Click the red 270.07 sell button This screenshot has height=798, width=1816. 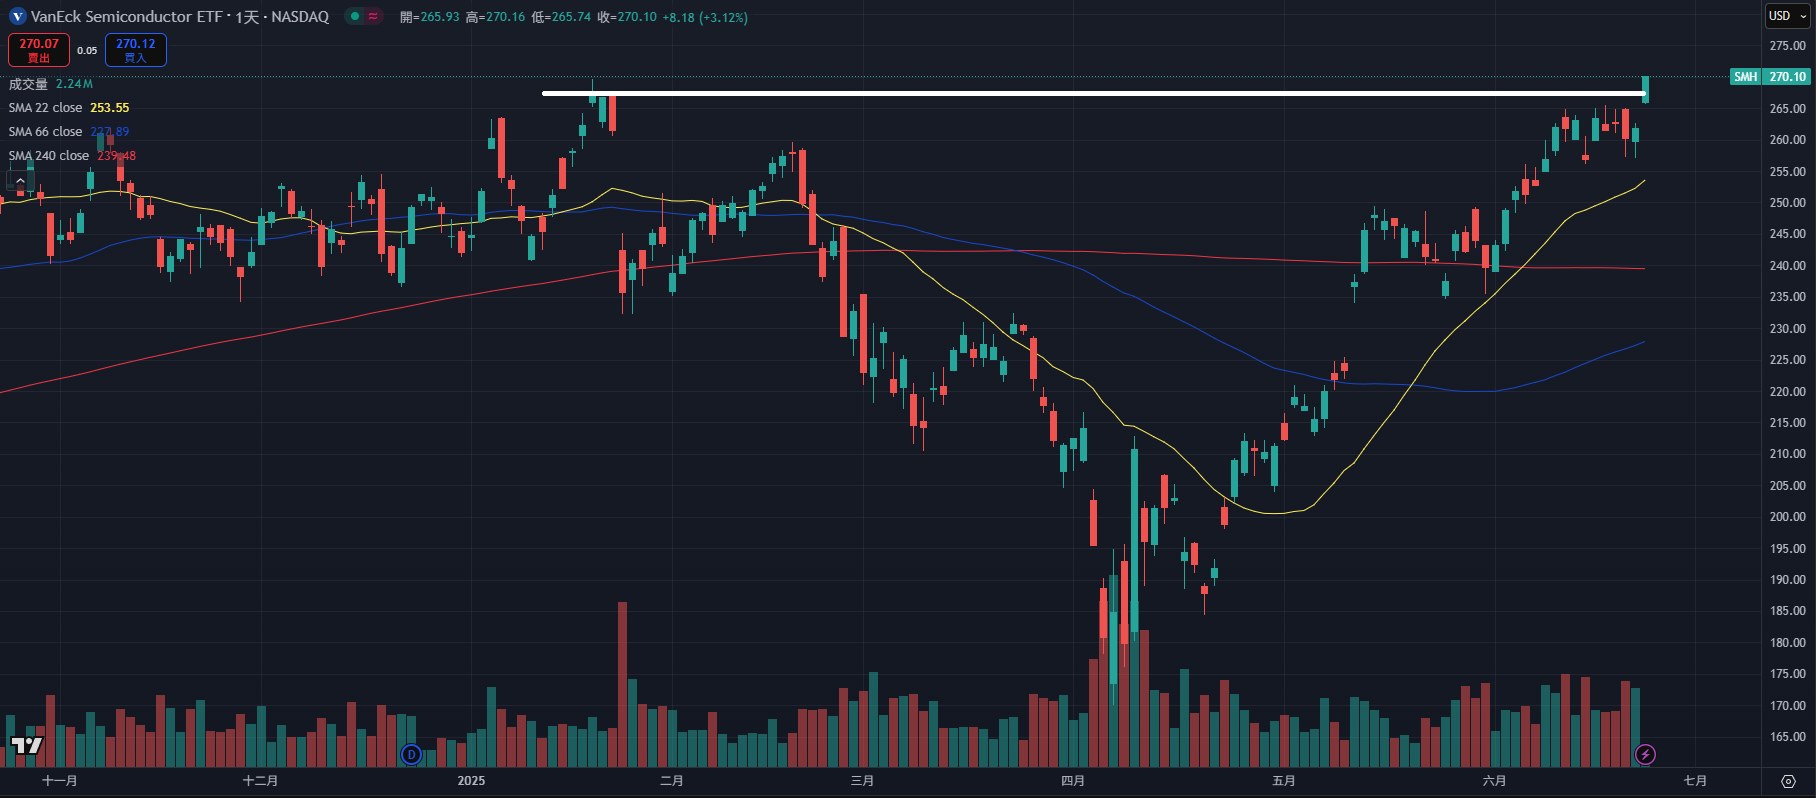click(x=39, y=49)
